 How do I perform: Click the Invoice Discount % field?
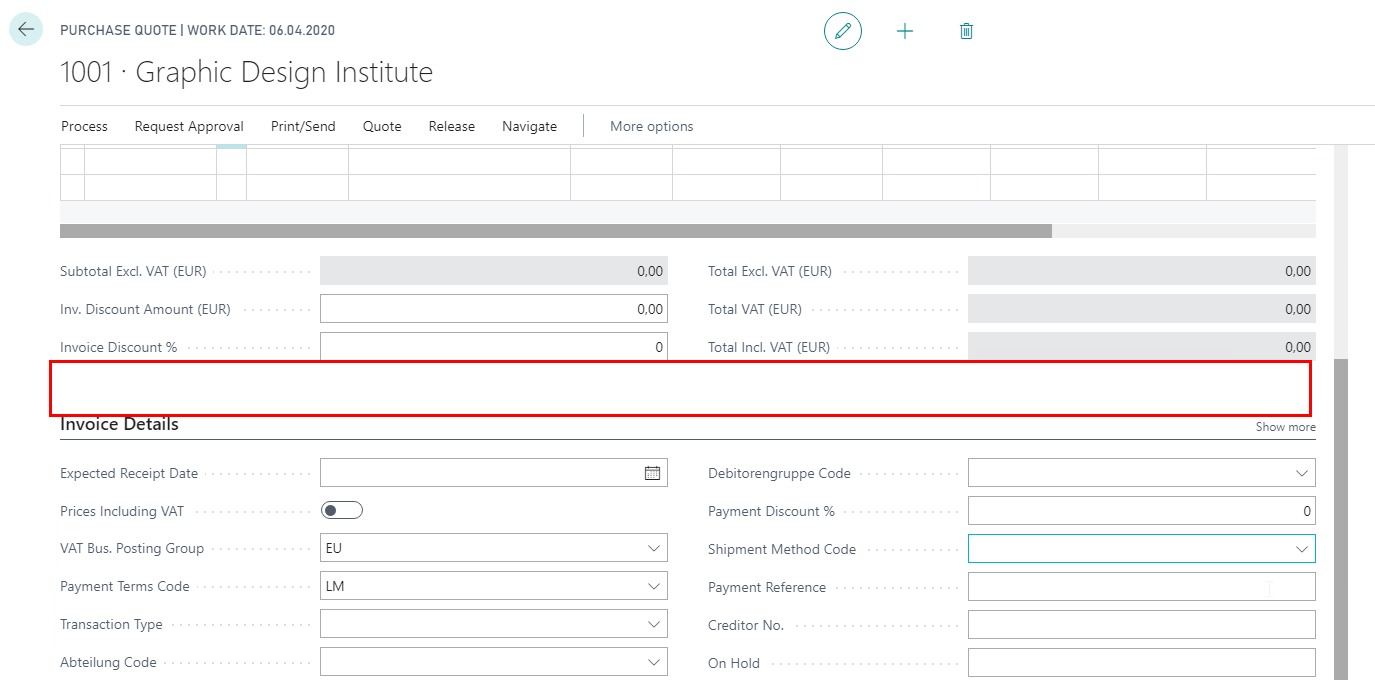click(493, 346)
